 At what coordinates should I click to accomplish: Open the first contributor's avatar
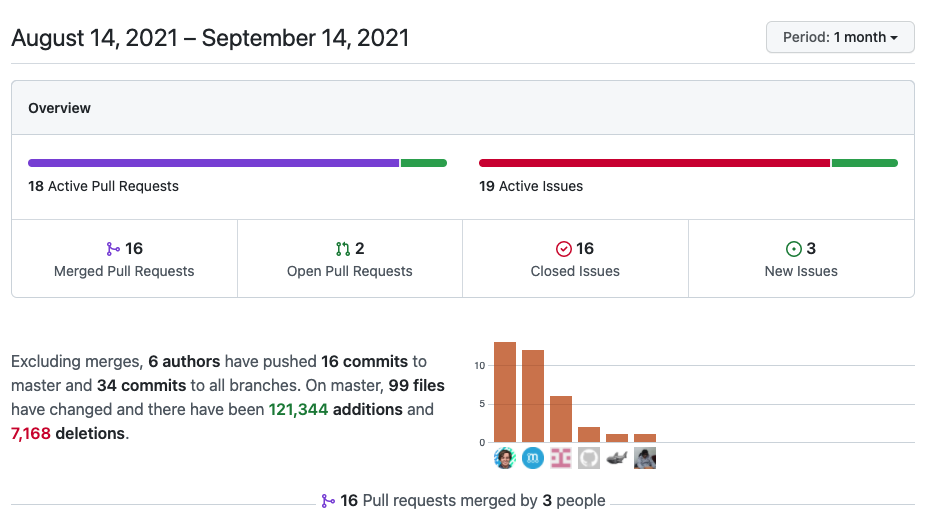(x=505, y=458)
